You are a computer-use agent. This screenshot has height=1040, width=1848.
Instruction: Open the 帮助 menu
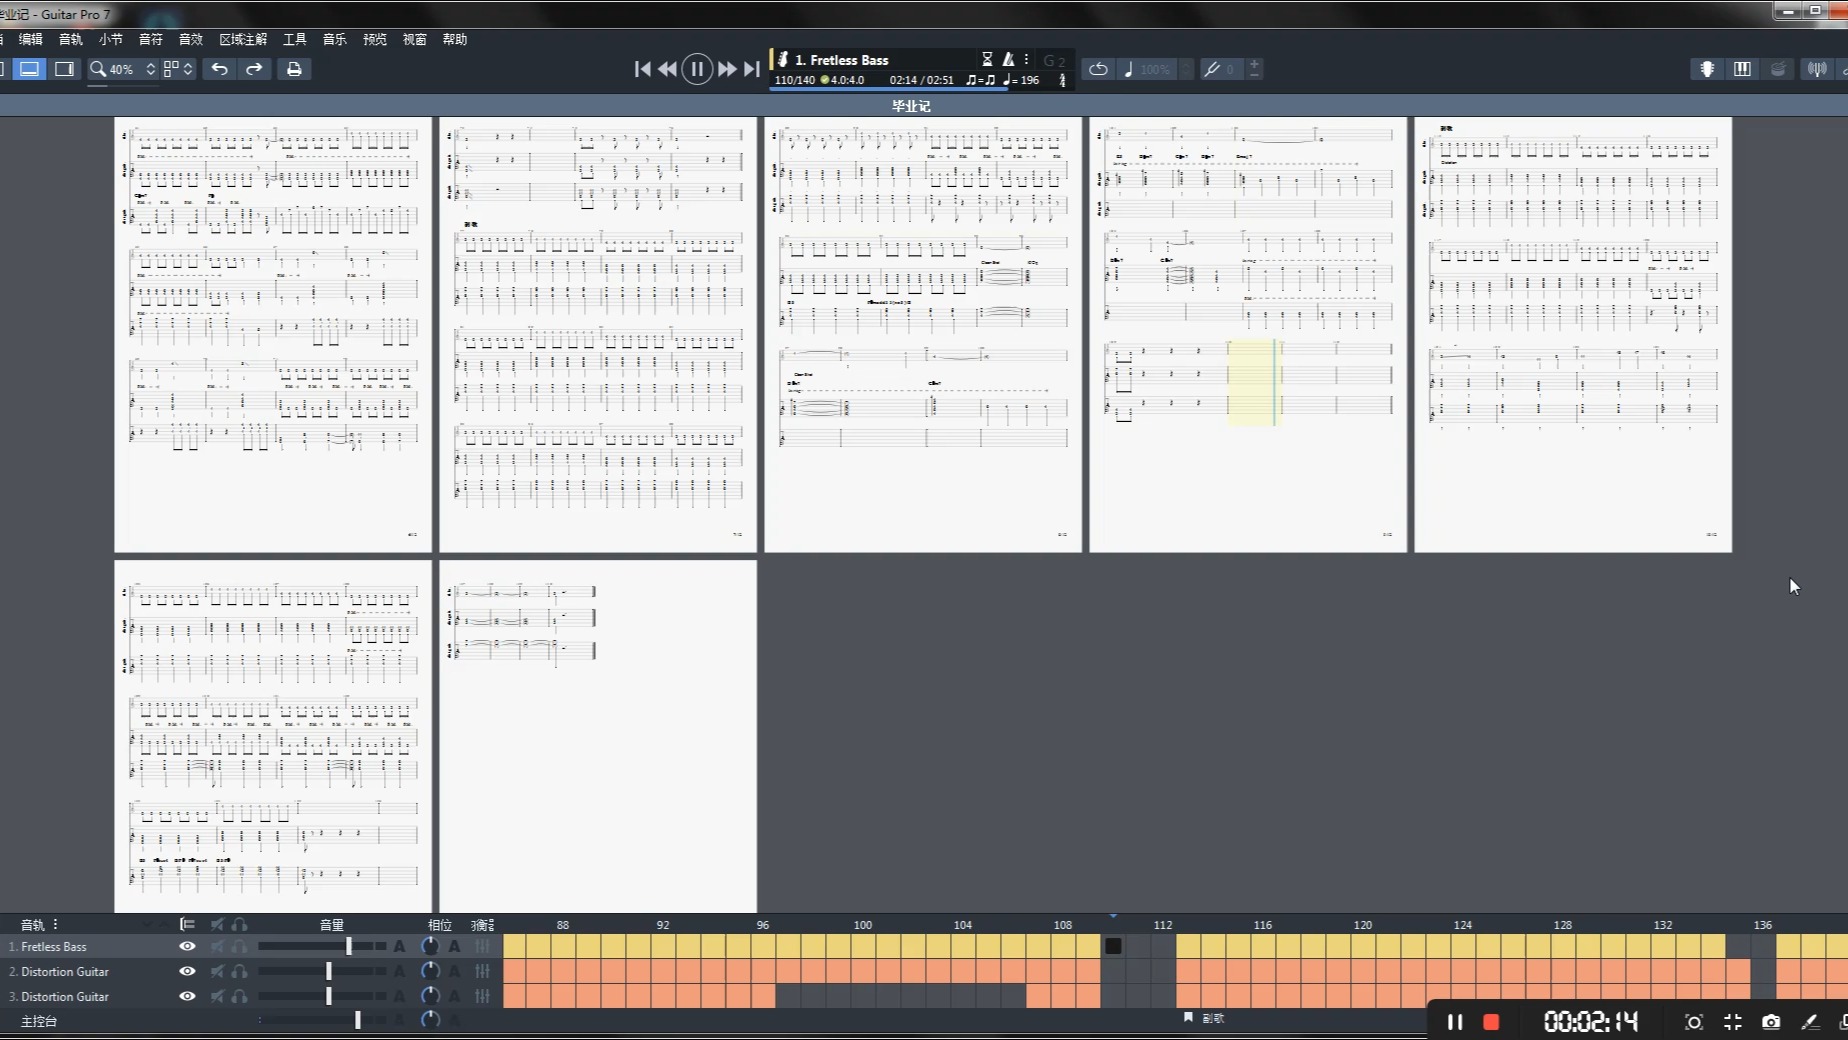[455, 39]
